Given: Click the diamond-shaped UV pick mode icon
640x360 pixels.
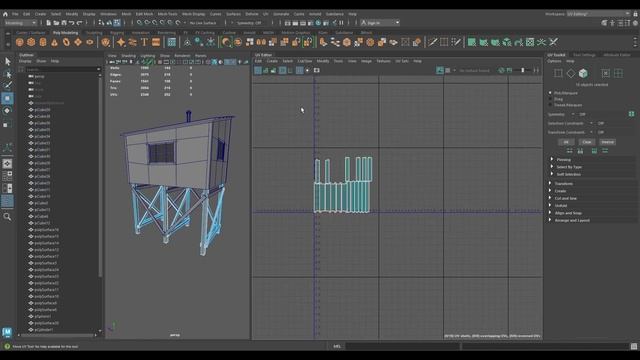Looking at the screenshot, I should [571, 73].
